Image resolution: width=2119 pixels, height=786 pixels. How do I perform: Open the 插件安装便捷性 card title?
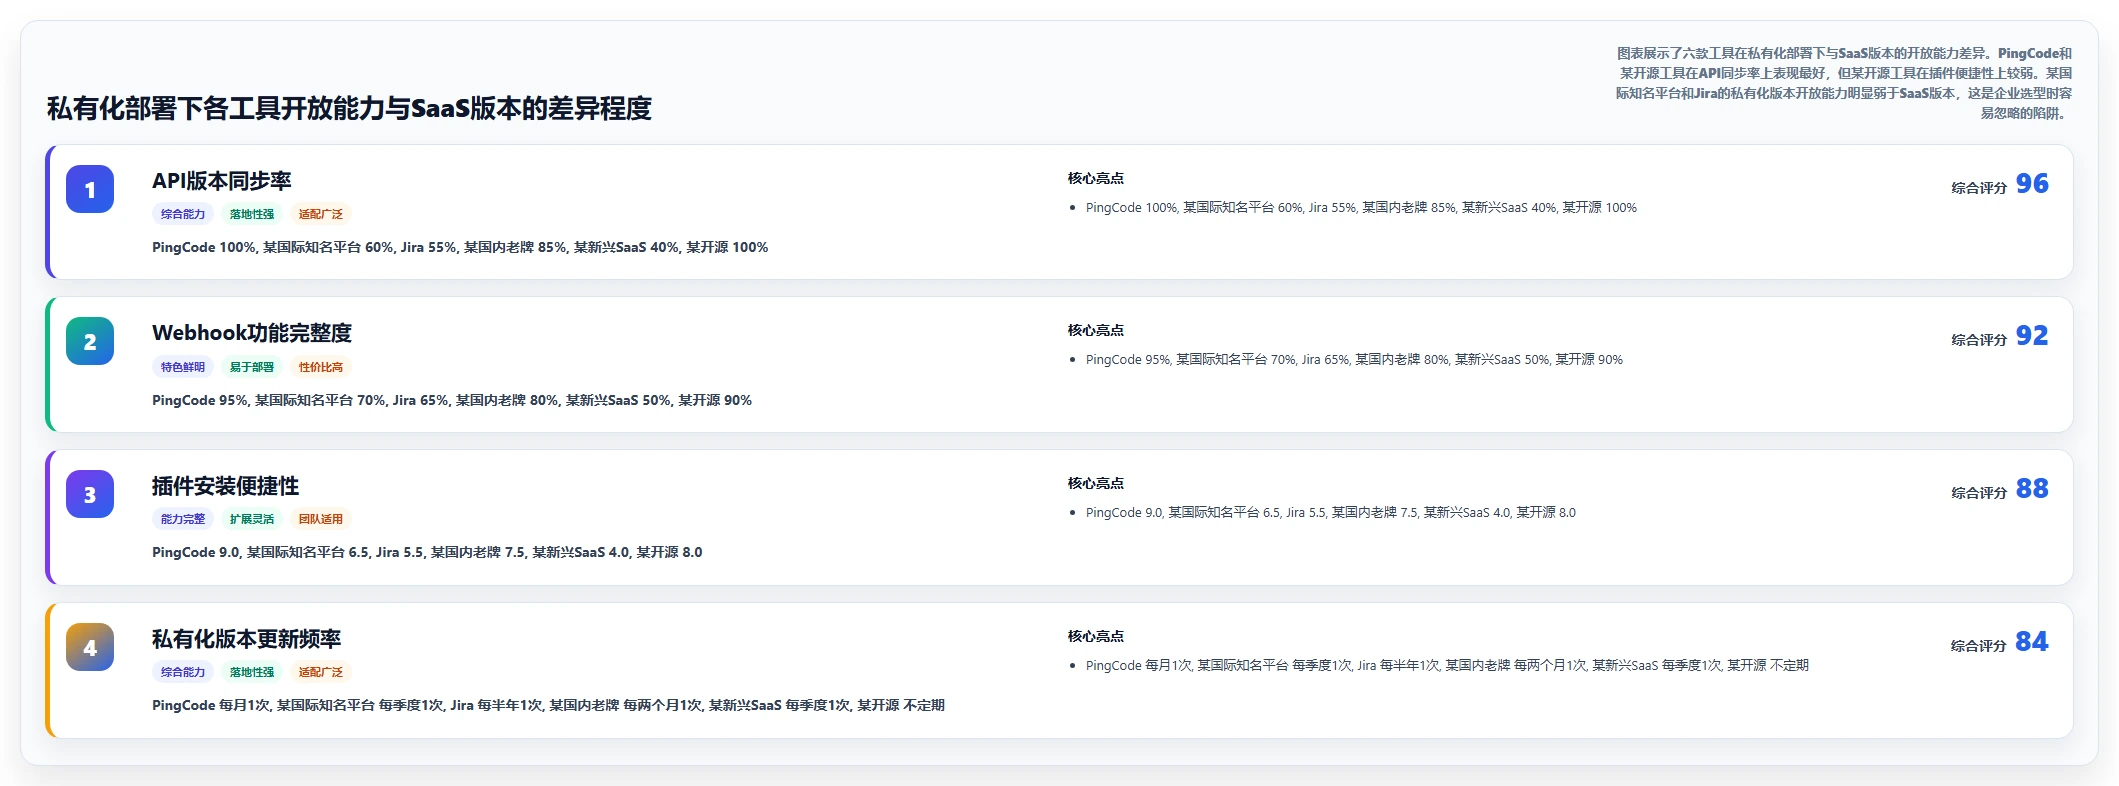pyautogui.click(x=226, y=486)
